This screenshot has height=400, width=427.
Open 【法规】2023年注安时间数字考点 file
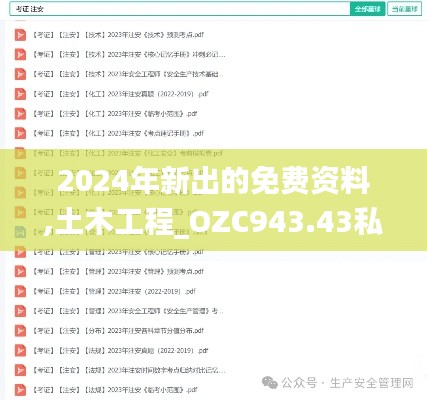pyautogui.click(x=129, y=370)
